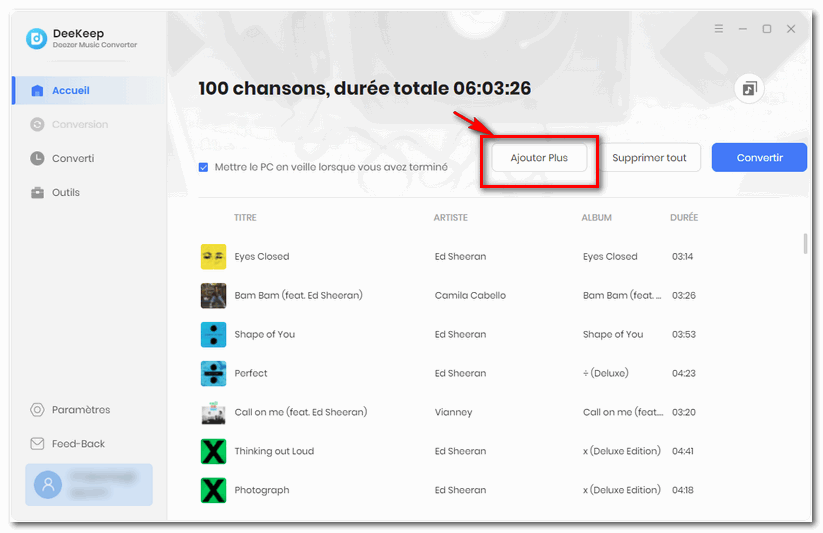The image size is (823, 533).
Task: Click artist Vianney
Action: click(x=453, y=412)
